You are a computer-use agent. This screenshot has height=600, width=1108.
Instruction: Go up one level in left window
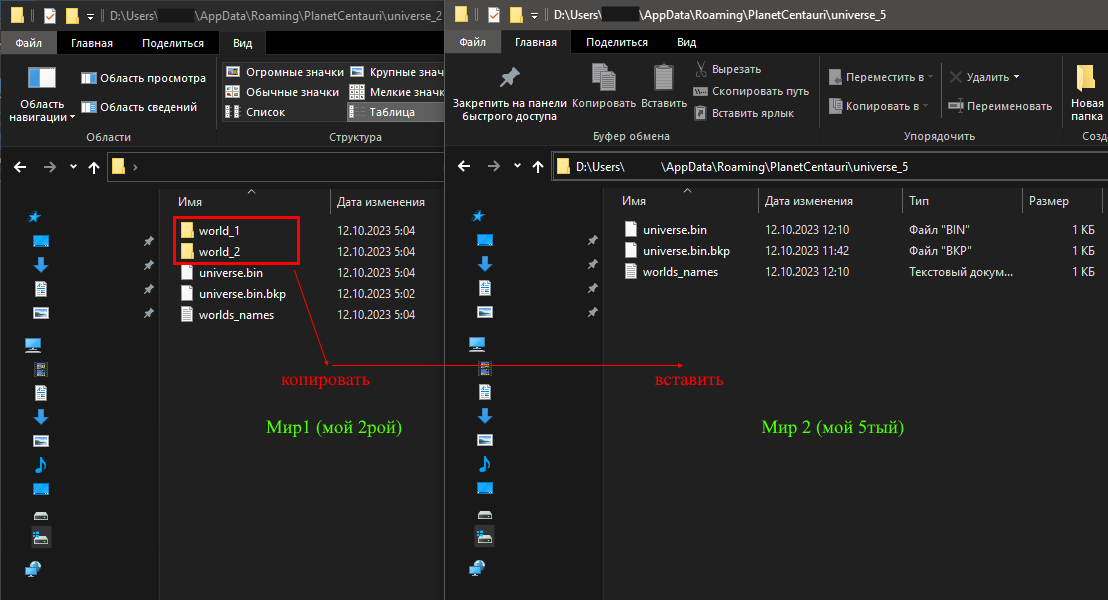pyautogui.click(x=94, y=167)
